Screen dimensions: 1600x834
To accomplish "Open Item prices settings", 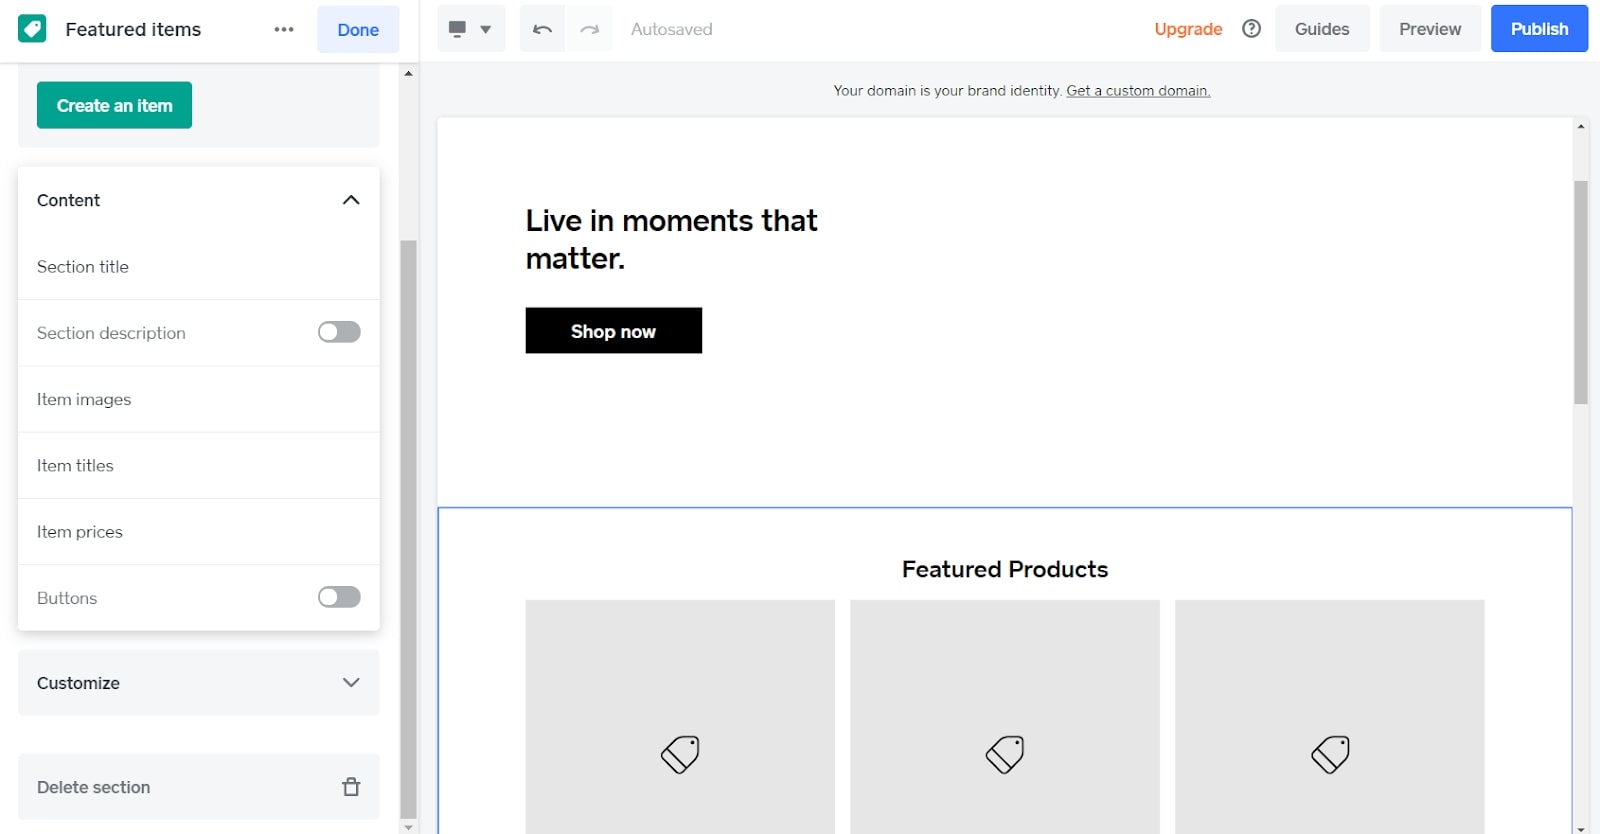I will click(x=198, y=532).
